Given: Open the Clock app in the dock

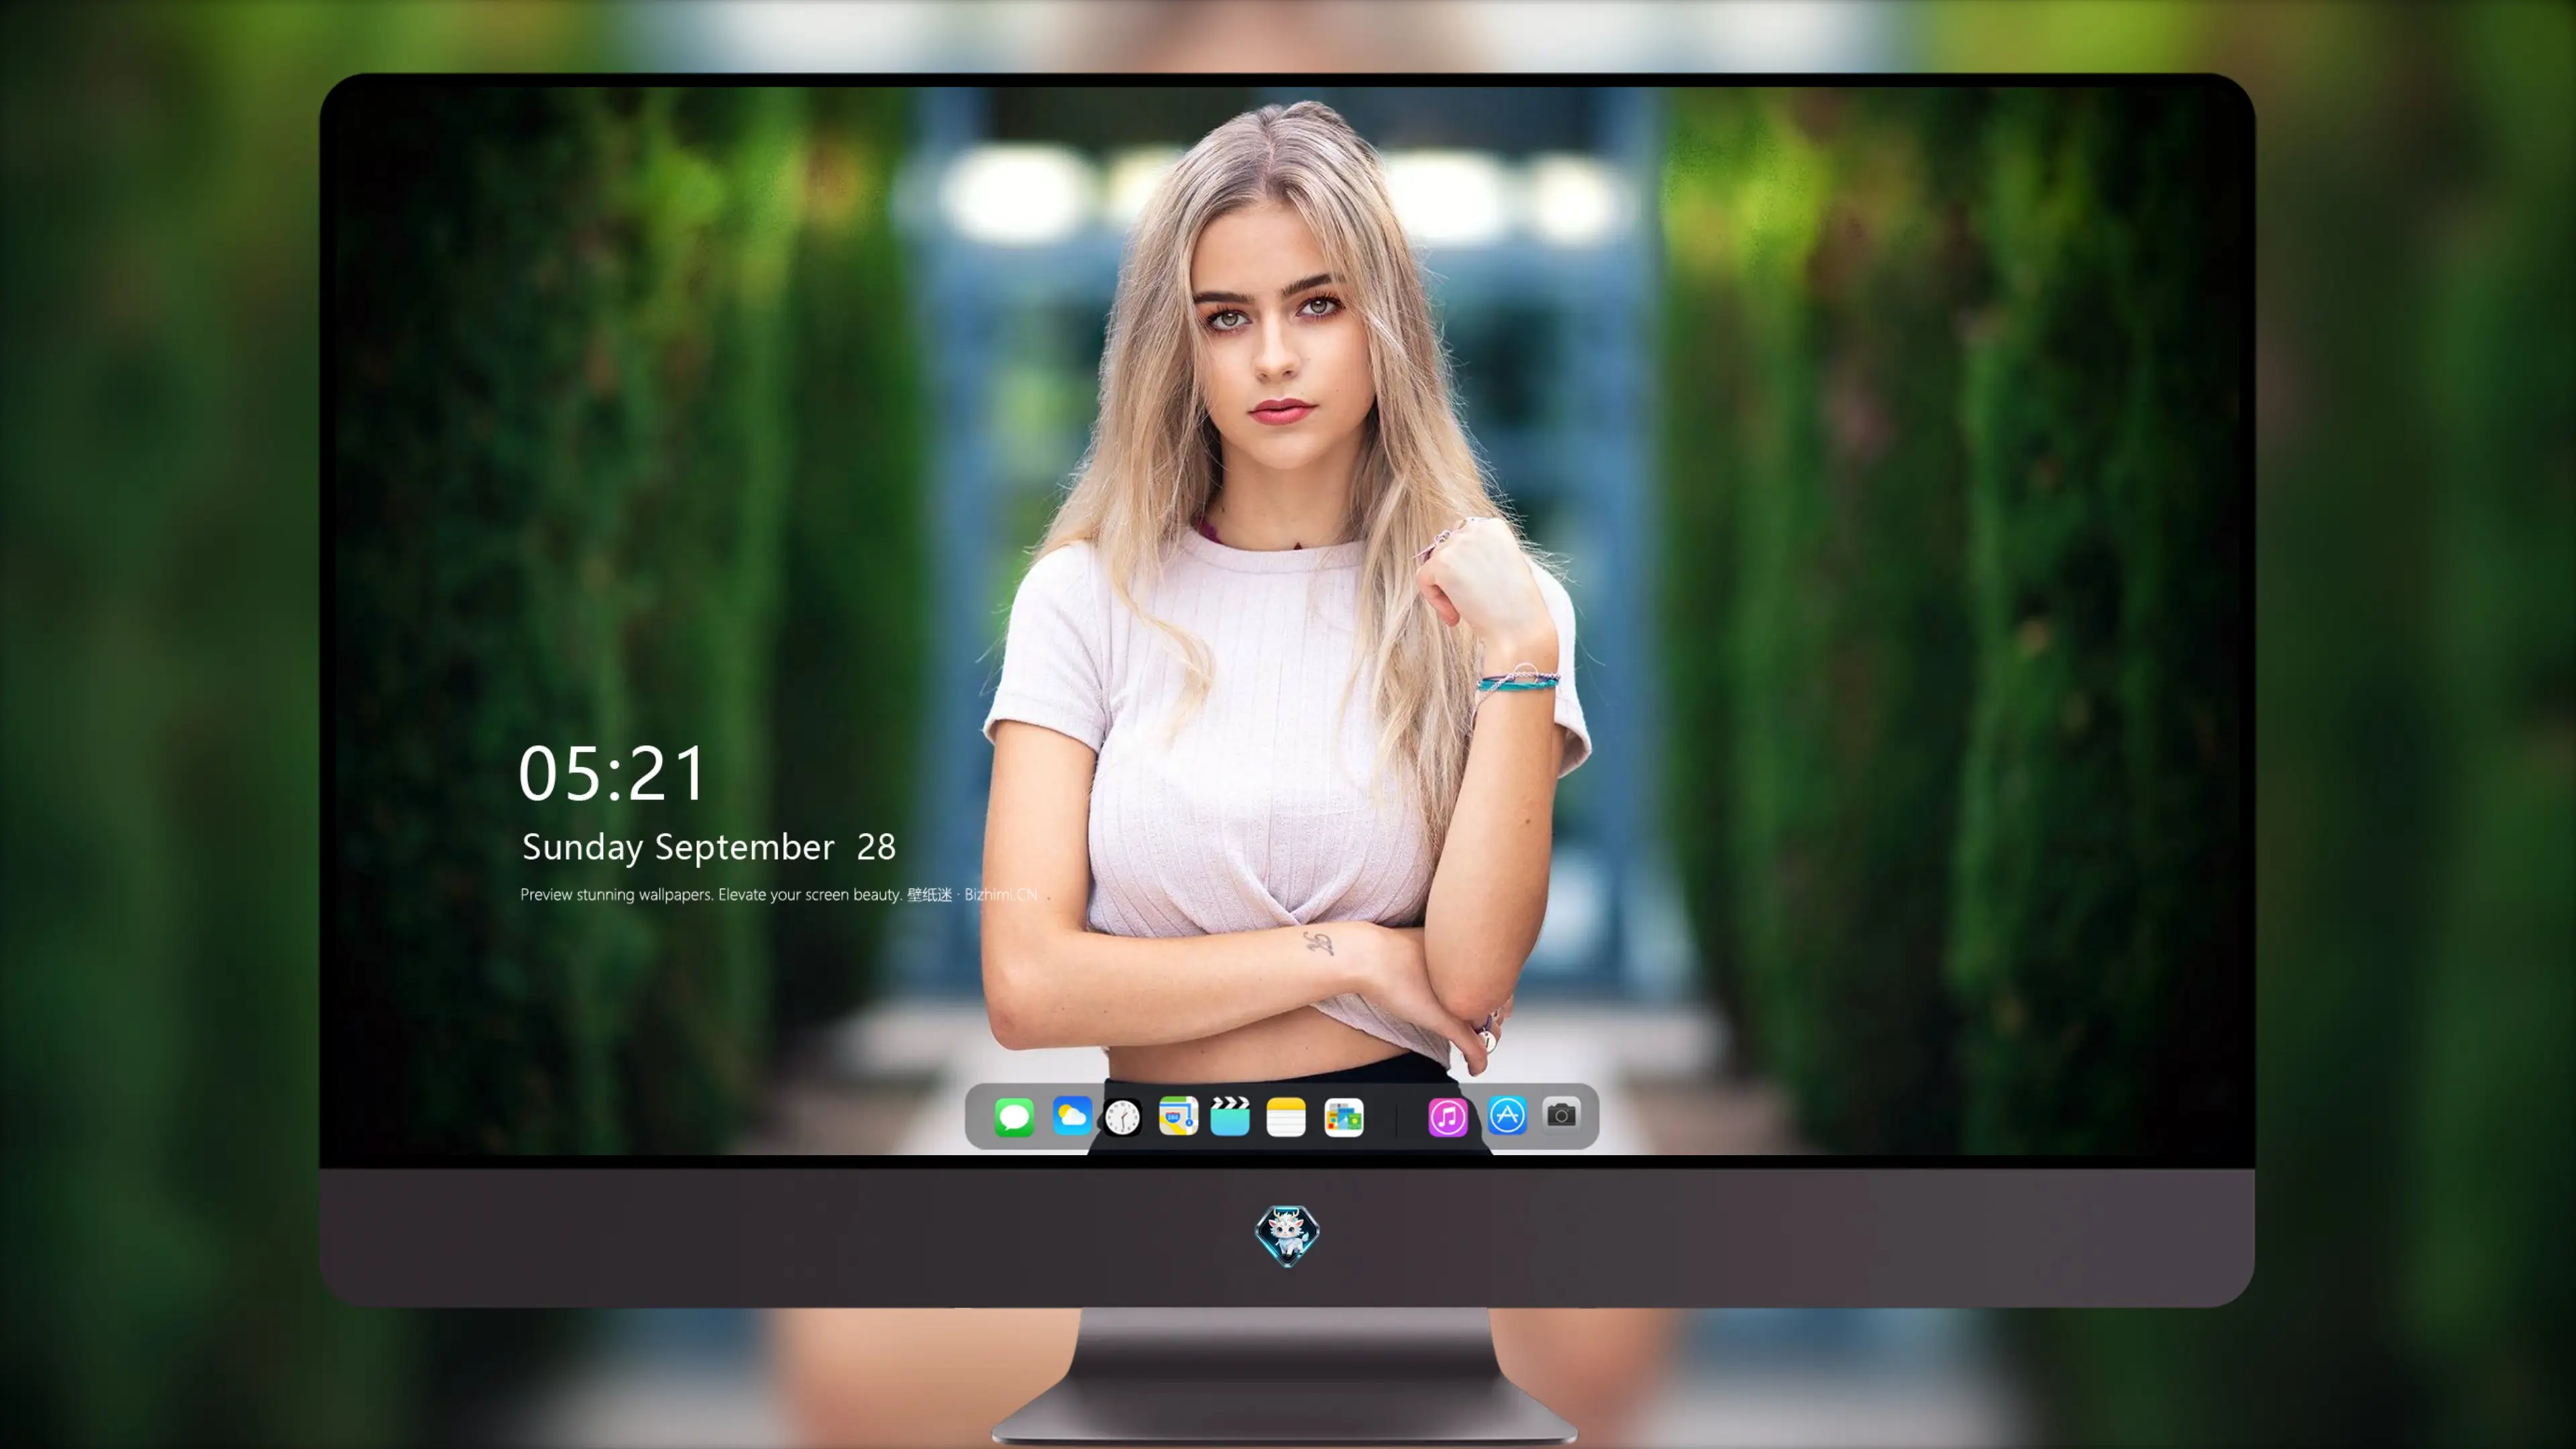Looking at the screenshot, I should [x=1122, y=1117].
